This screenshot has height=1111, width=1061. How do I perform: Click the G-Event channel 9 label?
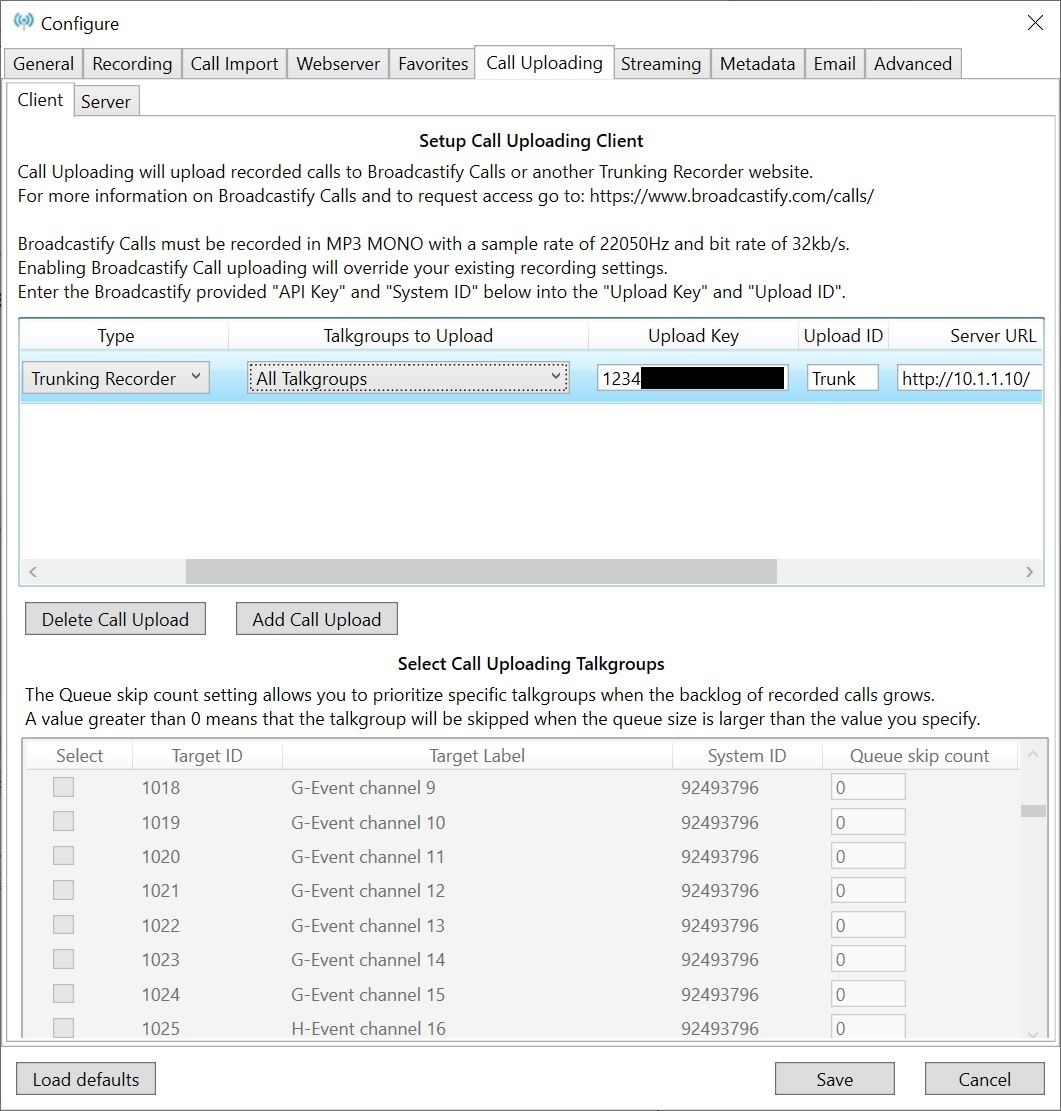pos(363,787)
